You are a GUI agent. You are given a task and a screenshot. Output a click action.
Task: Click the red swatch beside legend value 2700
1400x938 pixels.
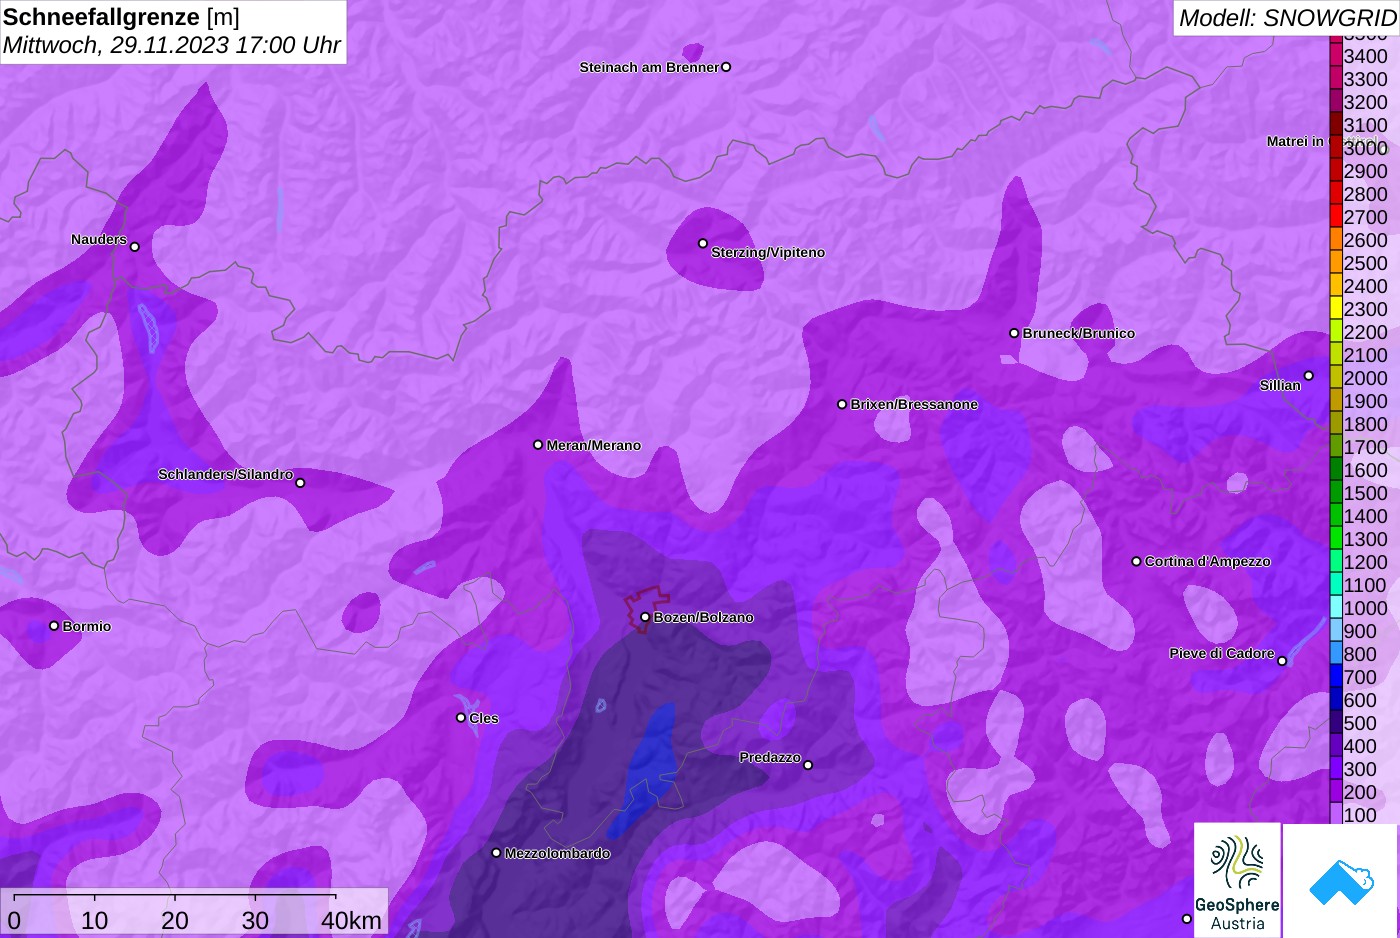click(x=1336, y=216)
